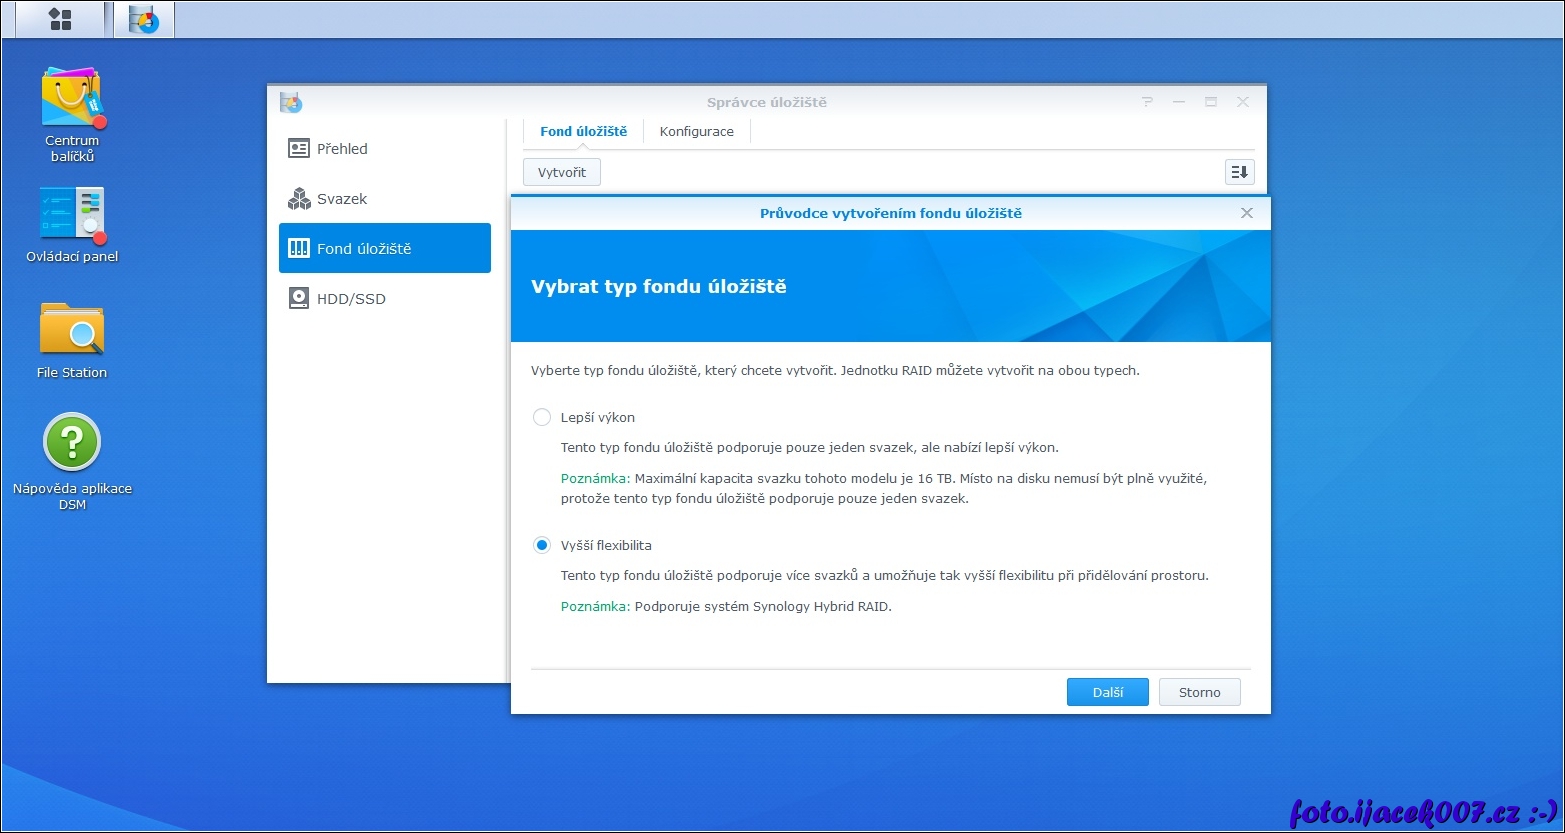This screenshot has width=1565, height=833.
Task: Click the Vytvořit button
Action: point(561,172)
